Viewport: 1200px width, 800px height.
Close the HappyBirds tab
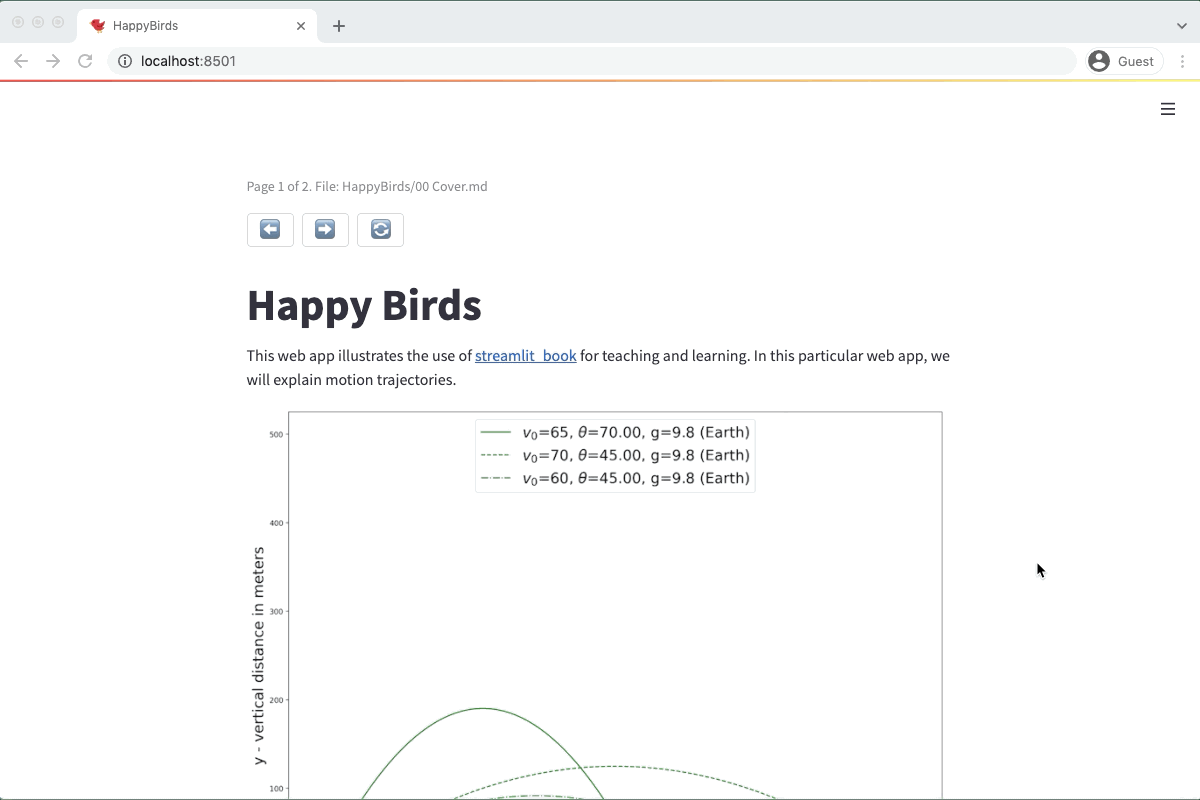coord(301,26)
